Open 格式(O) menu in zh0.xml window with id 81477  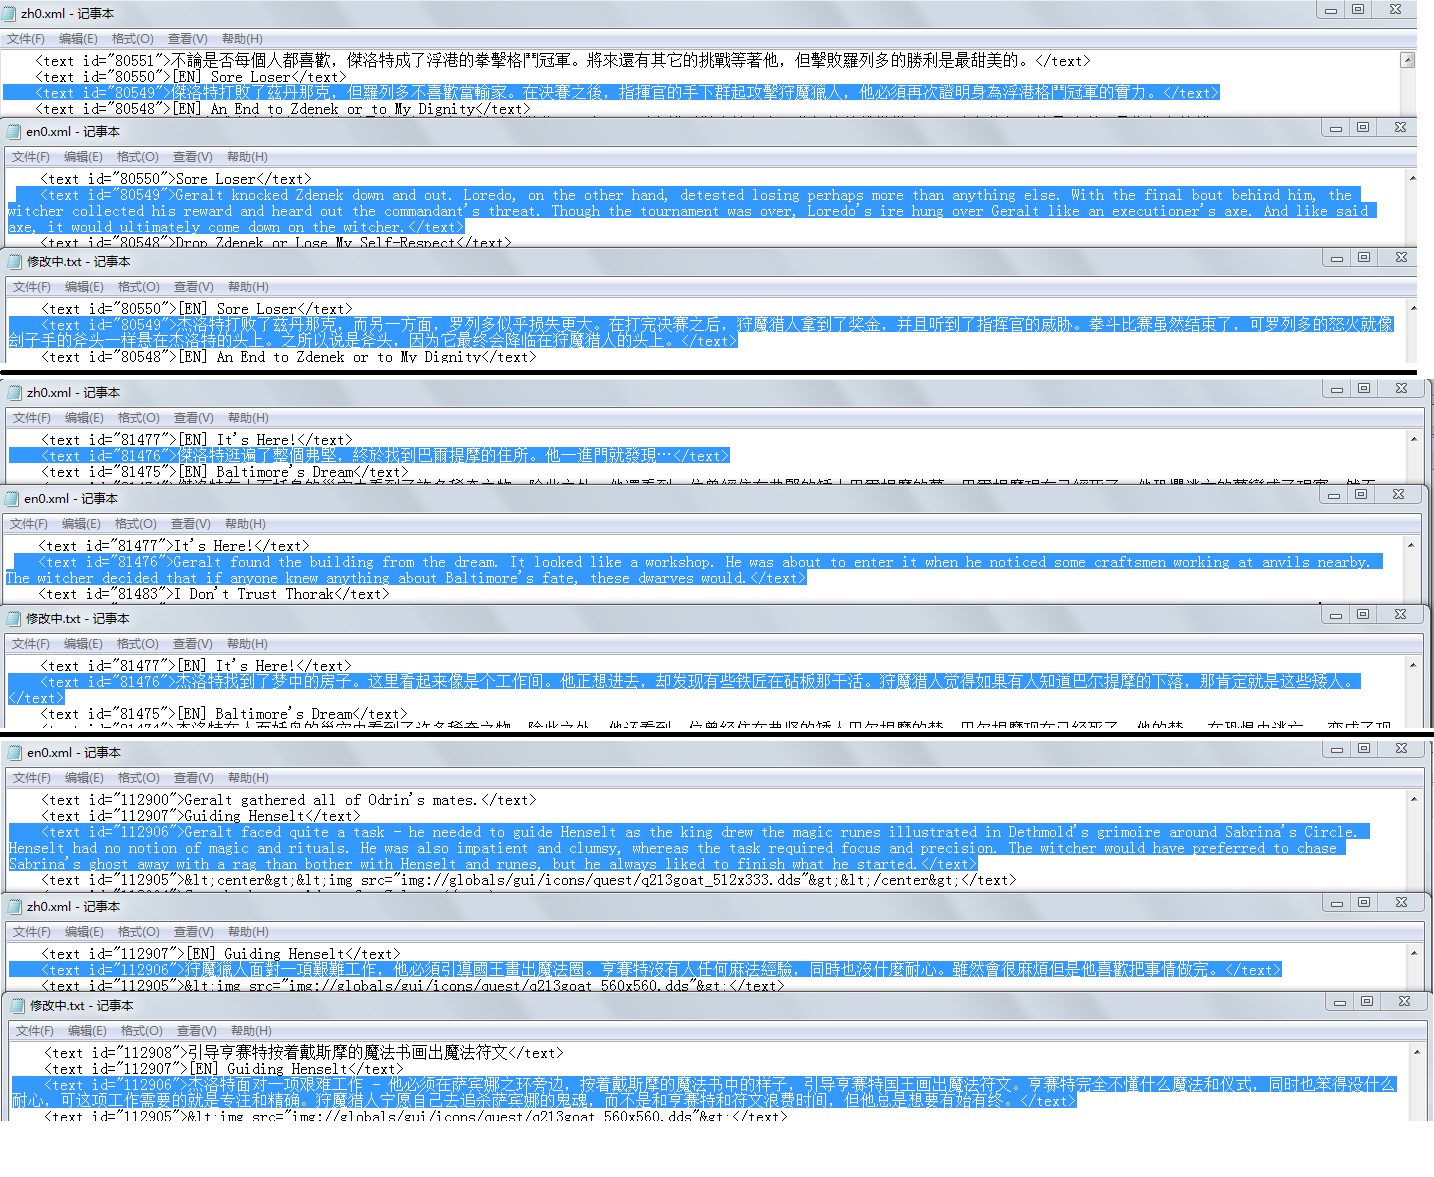138,418
